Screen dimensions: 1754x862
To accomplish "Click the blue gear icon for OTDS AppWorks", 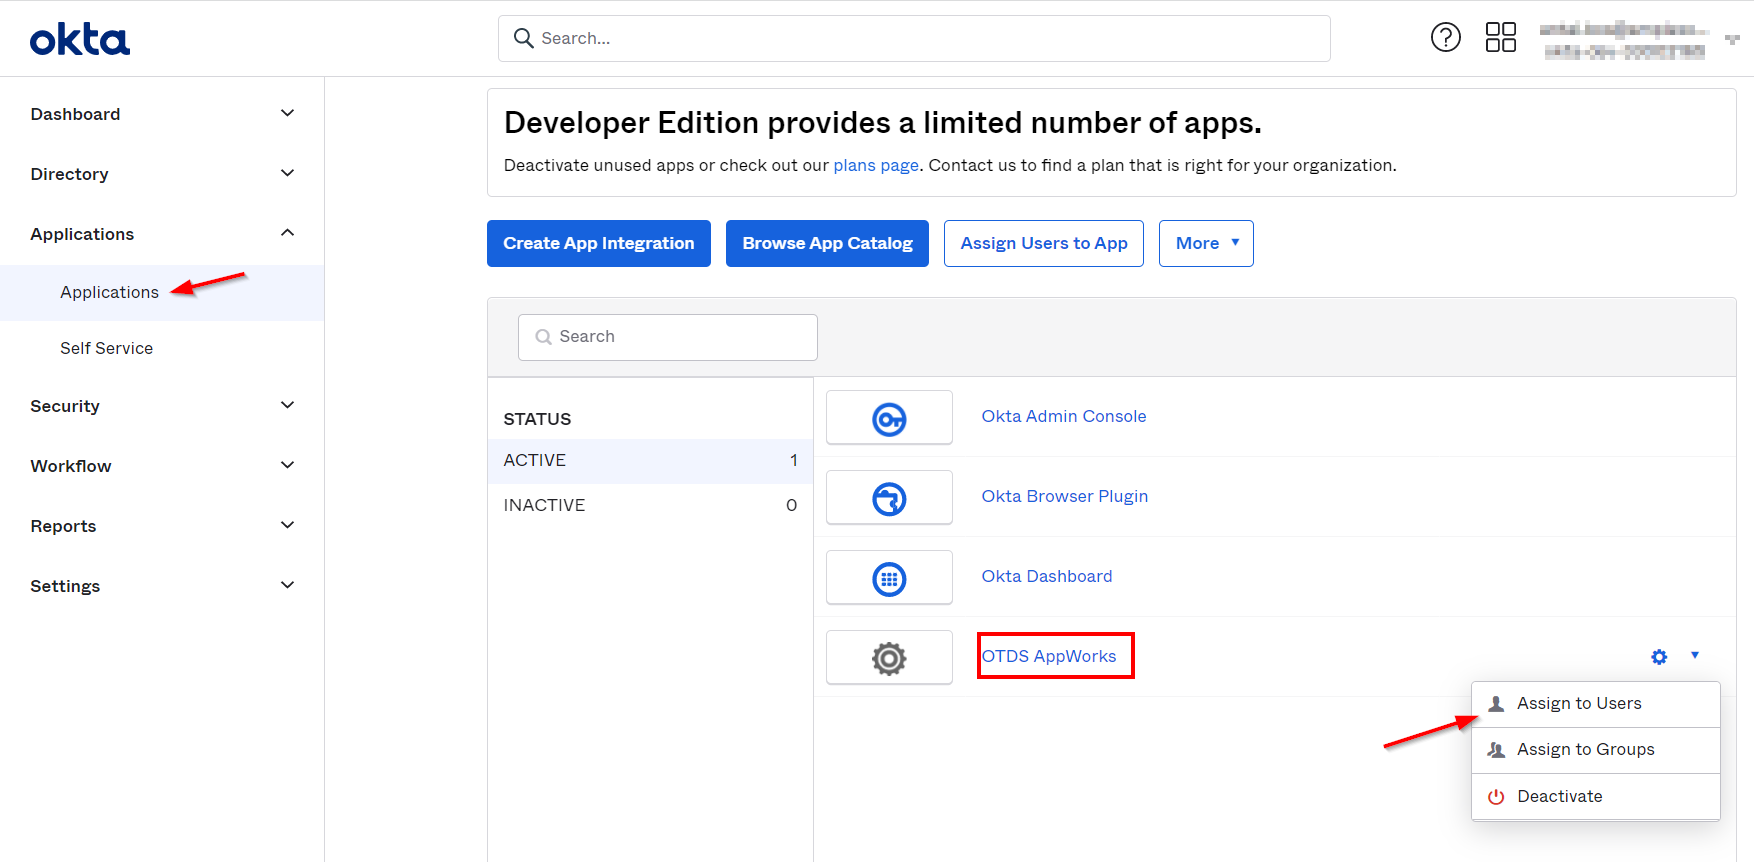I will [1659, 657].
